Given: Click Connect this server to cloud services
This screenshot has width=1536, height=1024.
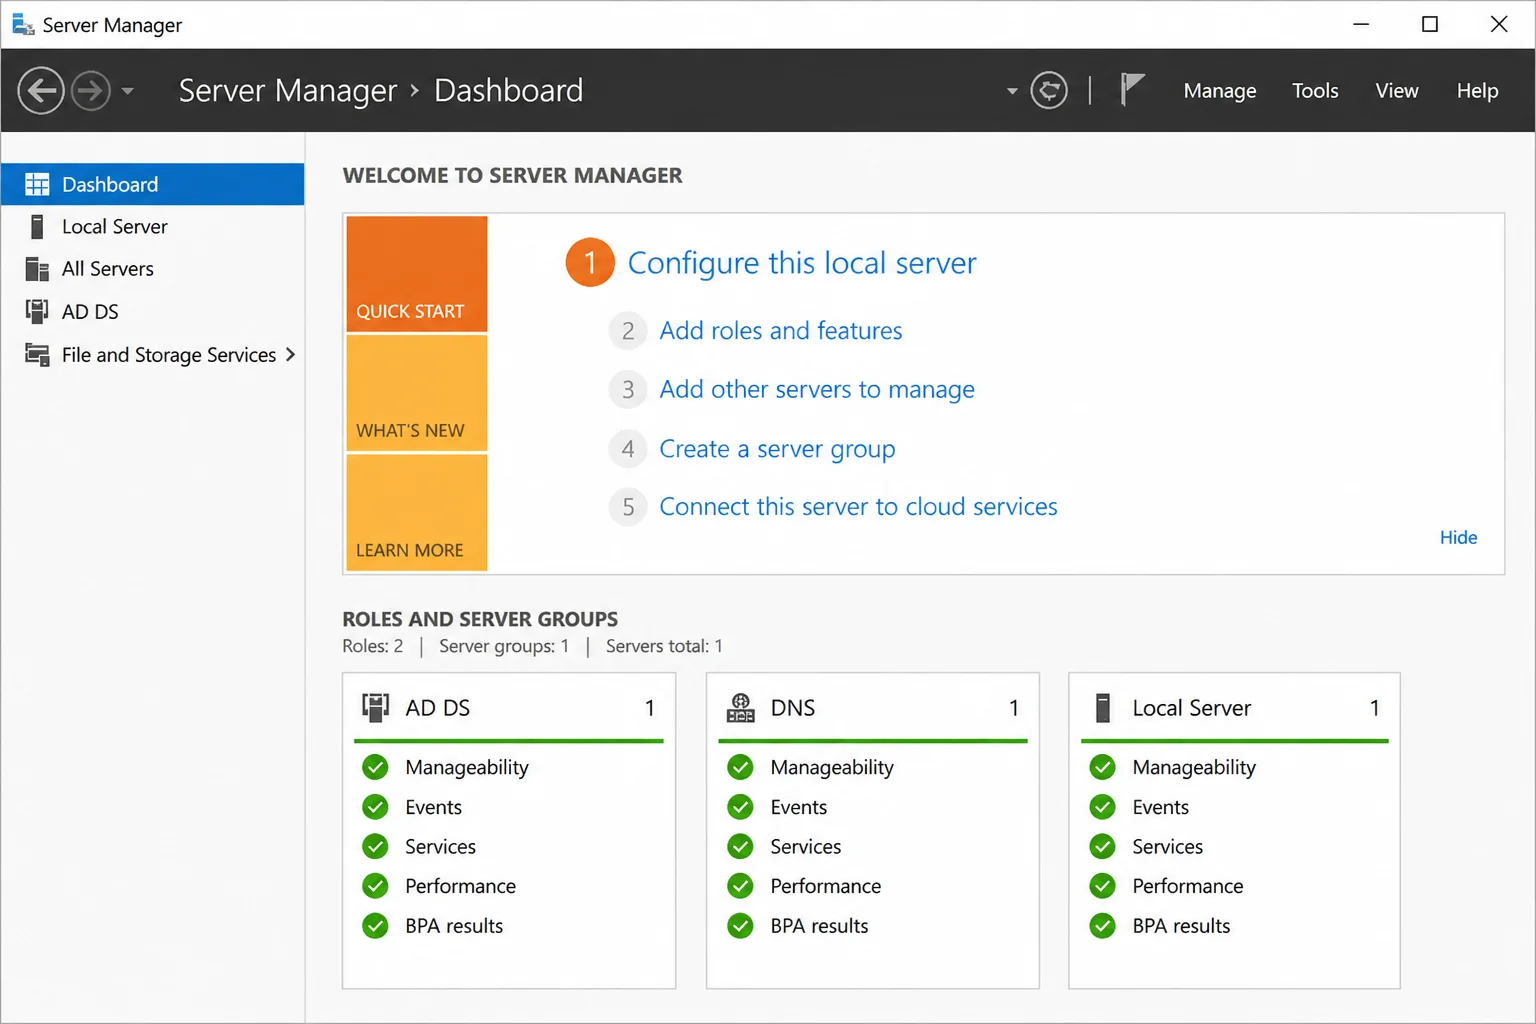Looking at the screenshot, I should (x=858, y=507).
